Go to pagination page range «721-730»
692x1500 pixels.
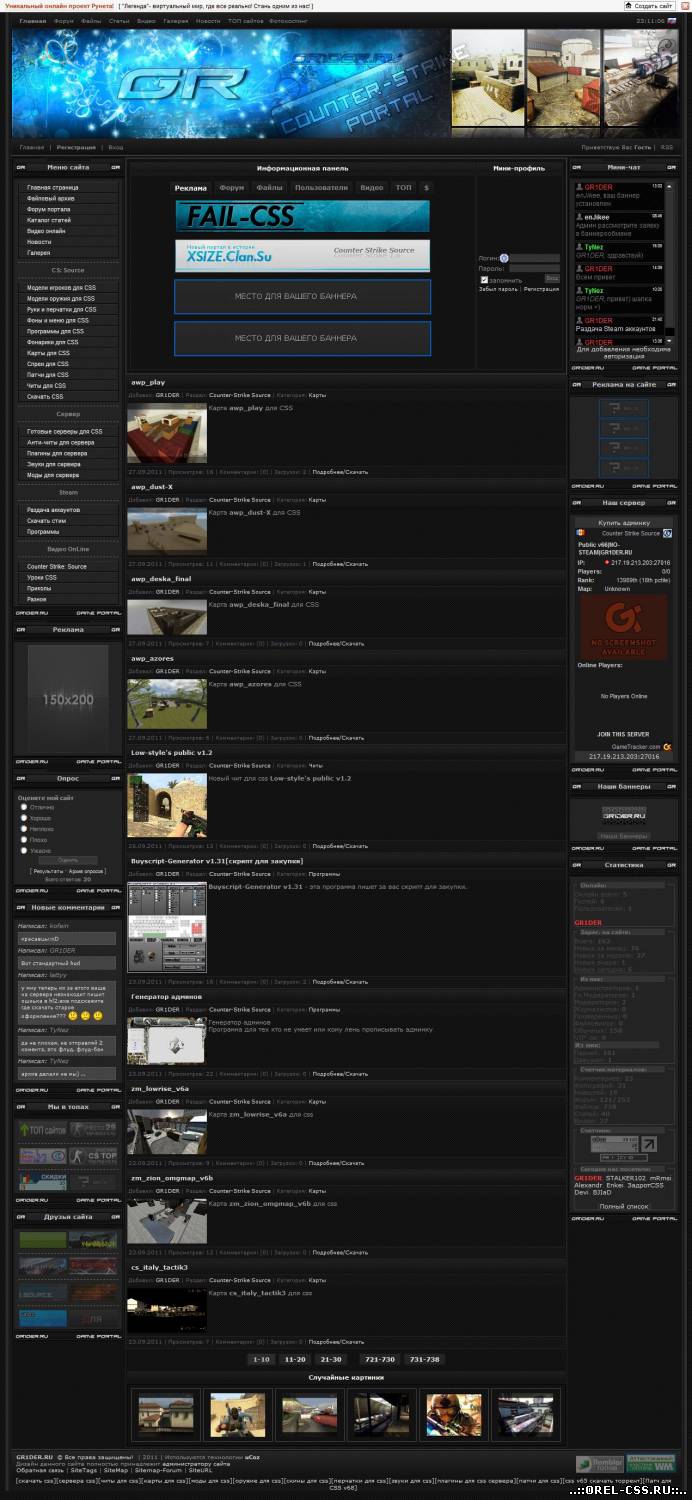coord(380,1360)
